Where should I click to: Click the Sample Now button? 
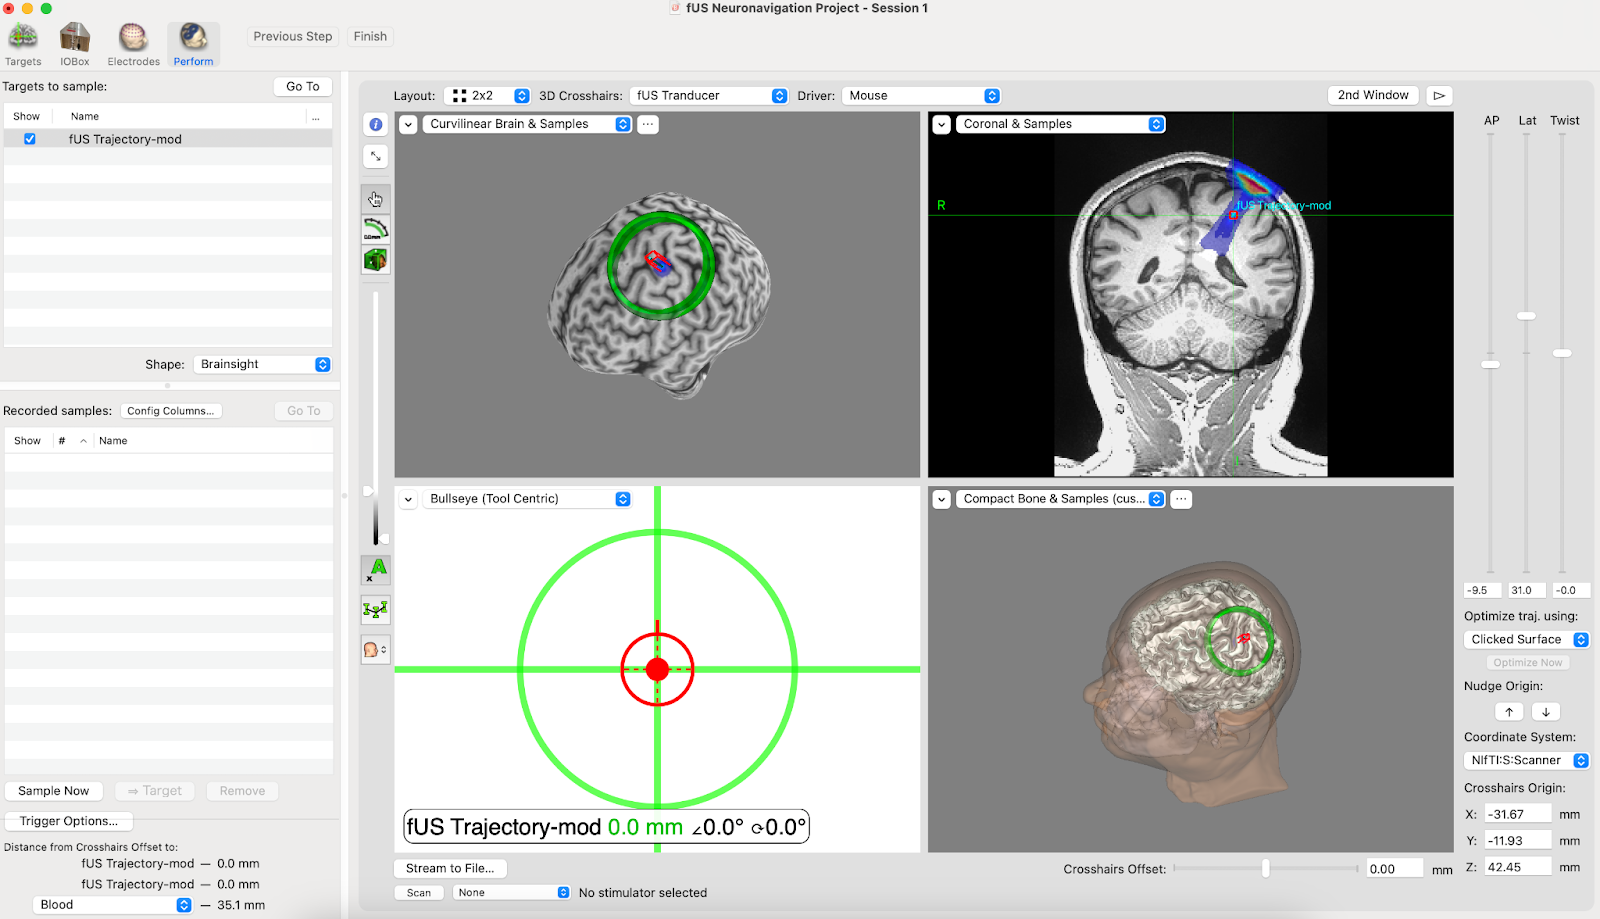click(x=54, y=791)
